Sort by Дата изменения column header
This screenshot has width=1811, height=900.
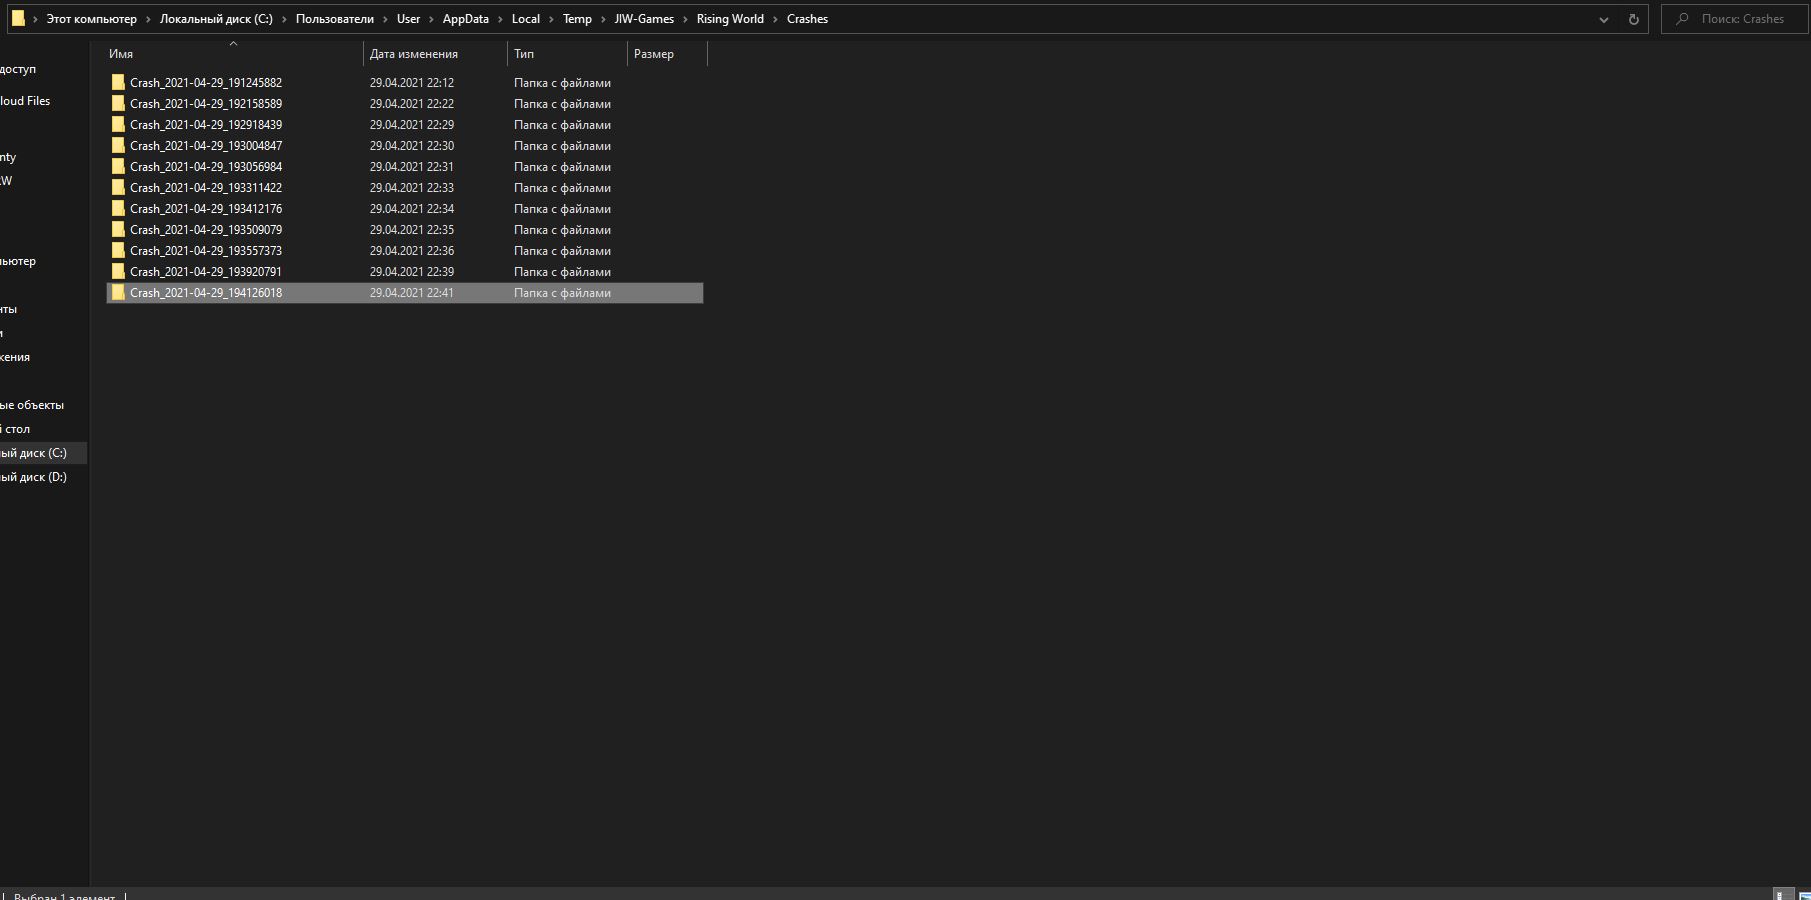413,54
